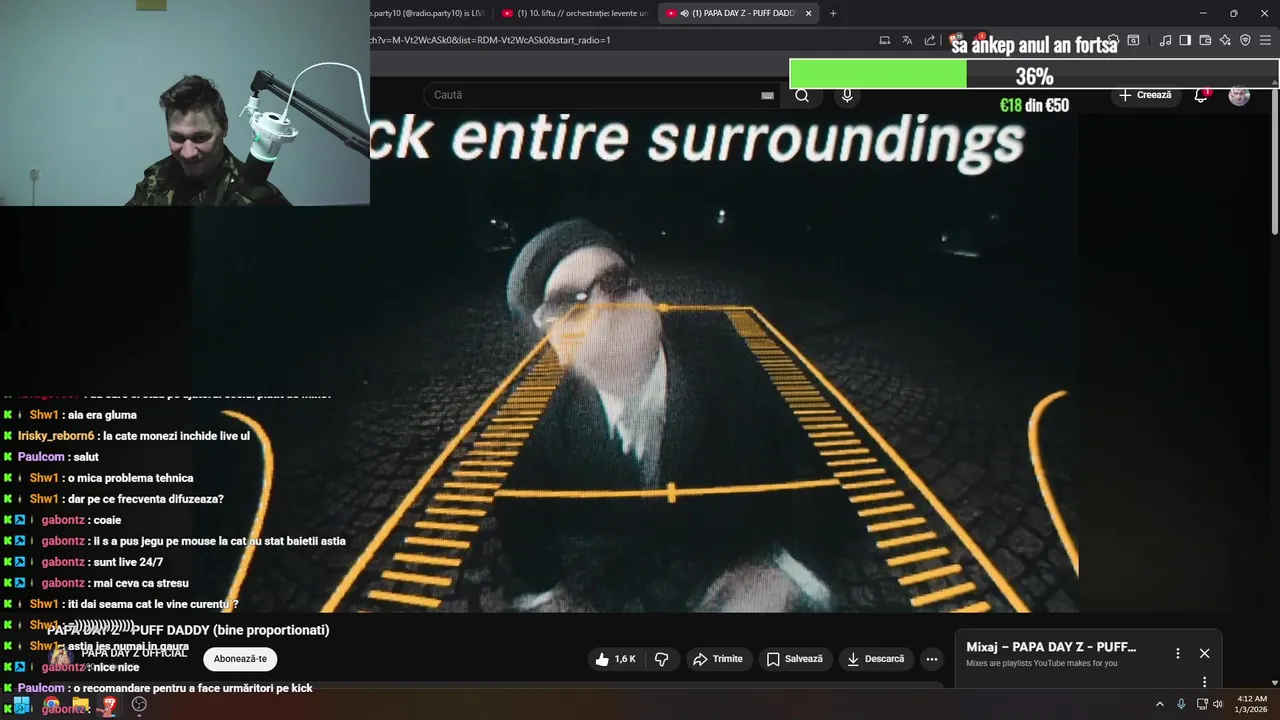This screenshot has height=720, width=1280.
Task: Open the browser wallet icon
Action: coord(1205,40)
